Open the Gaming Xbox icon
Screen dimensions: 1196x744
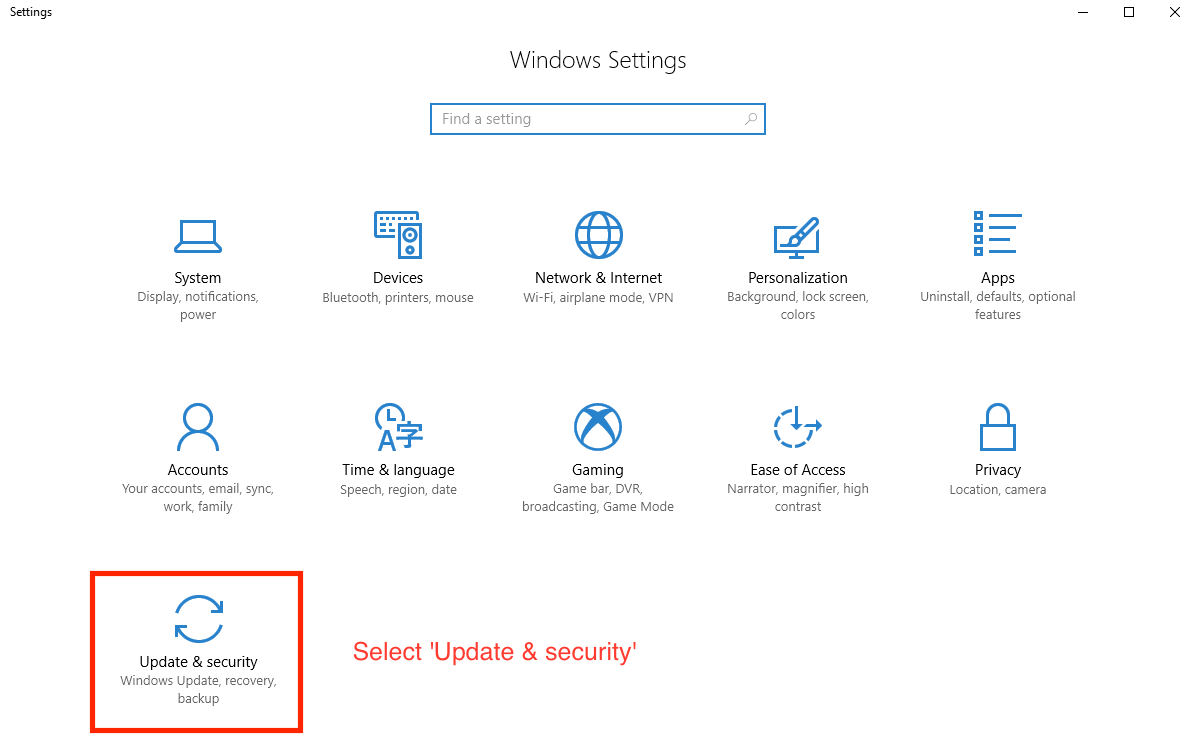click(x=598, y=427)
